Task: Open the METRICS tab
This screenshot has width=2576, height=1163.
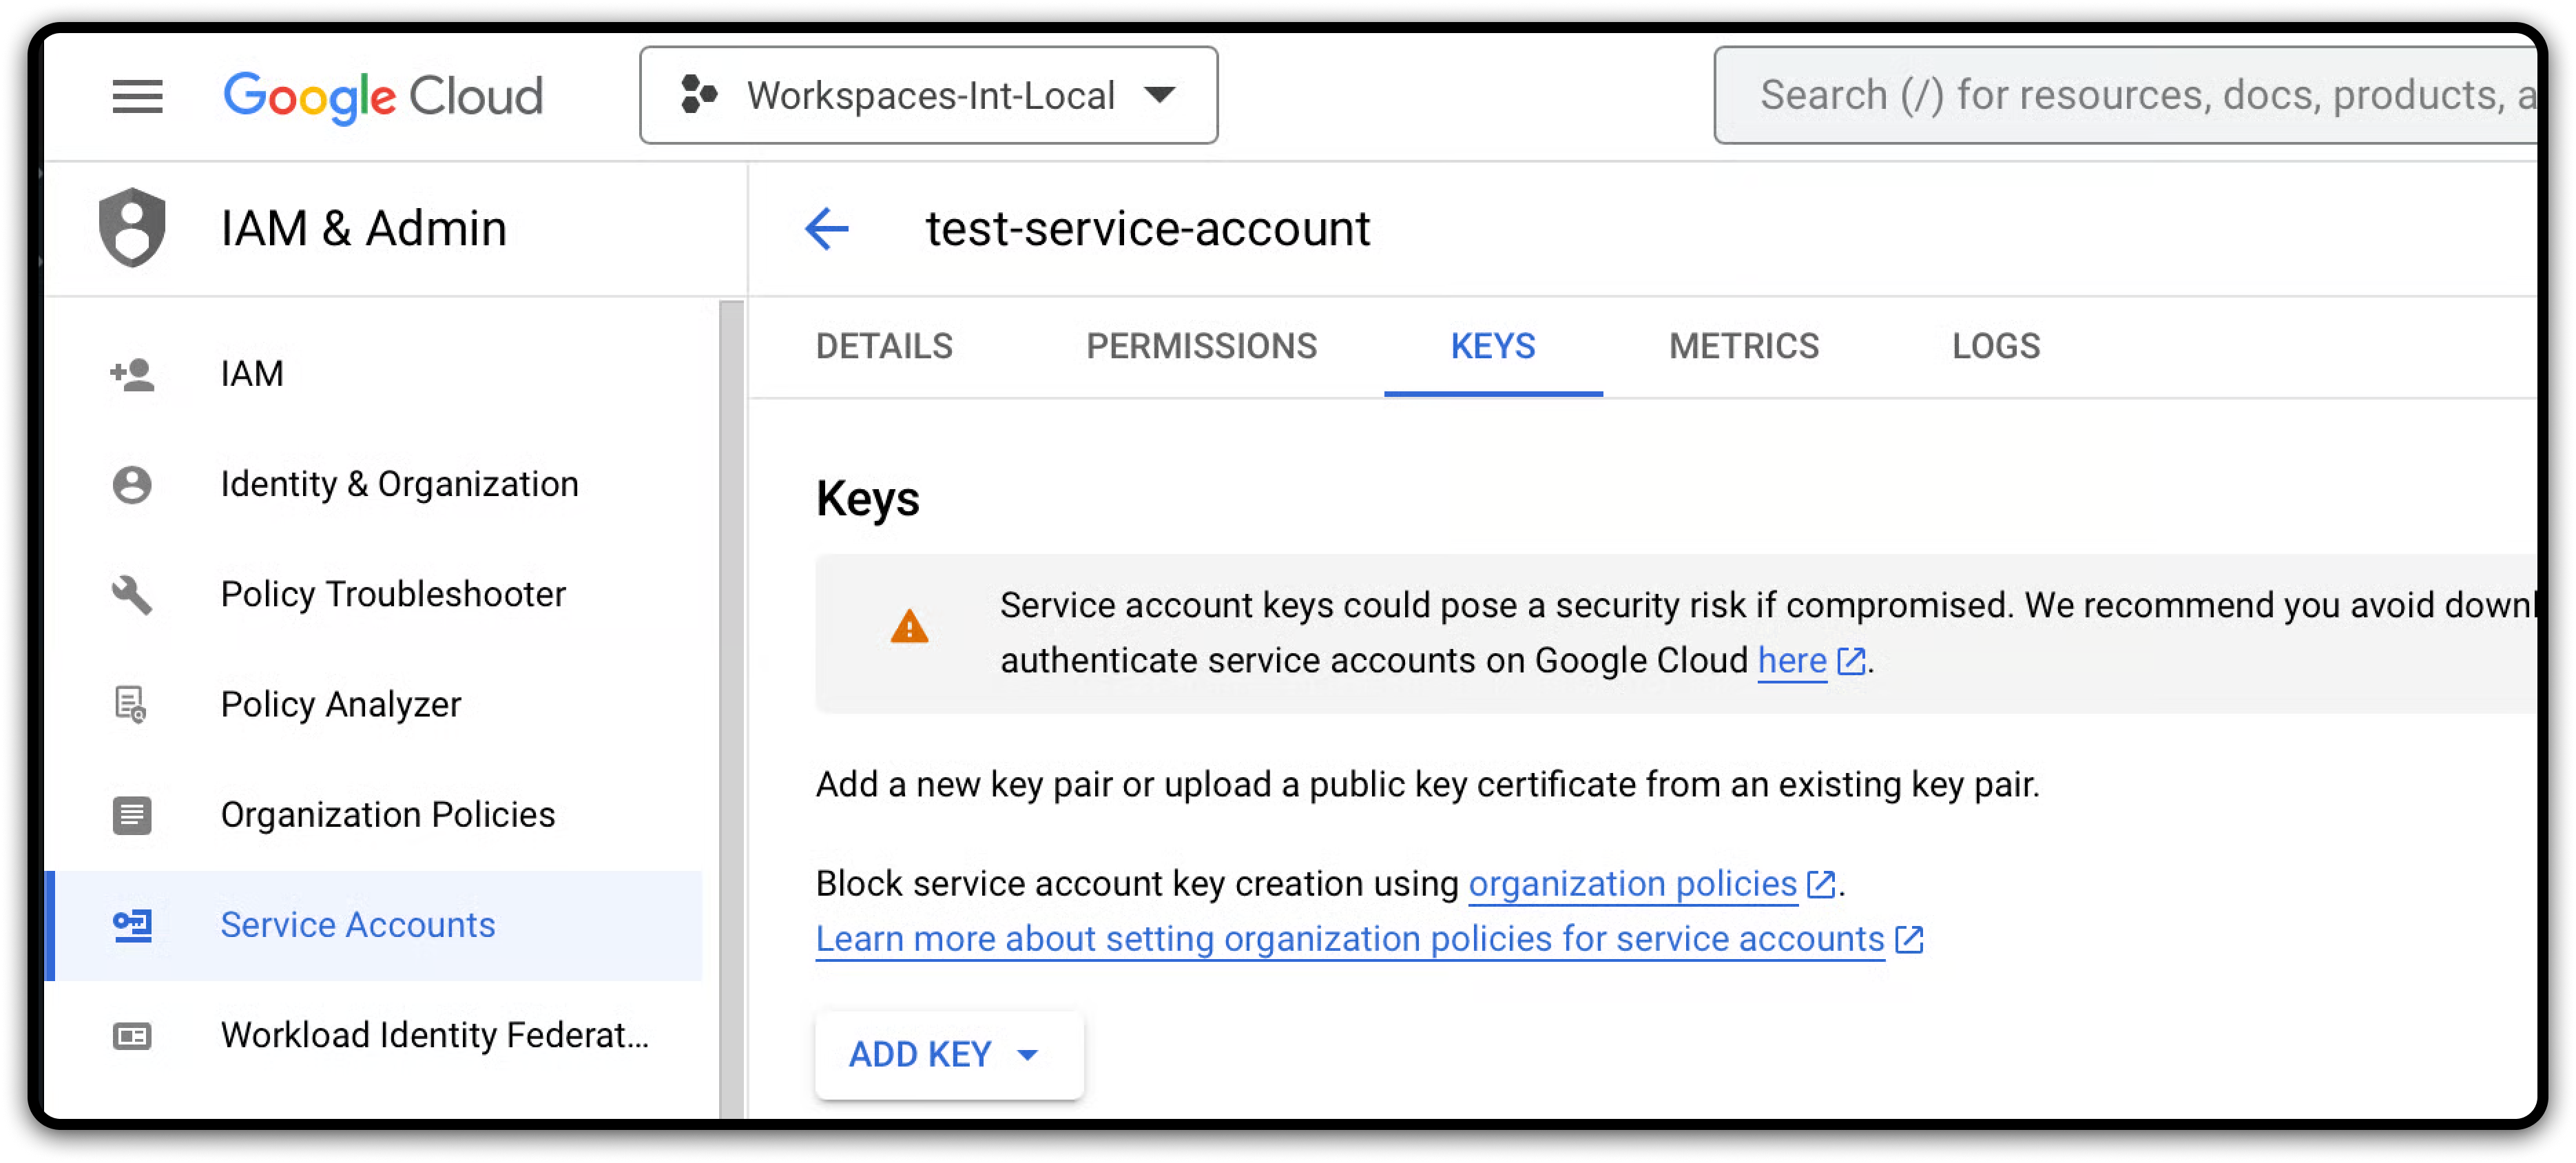Action: 1743,346
